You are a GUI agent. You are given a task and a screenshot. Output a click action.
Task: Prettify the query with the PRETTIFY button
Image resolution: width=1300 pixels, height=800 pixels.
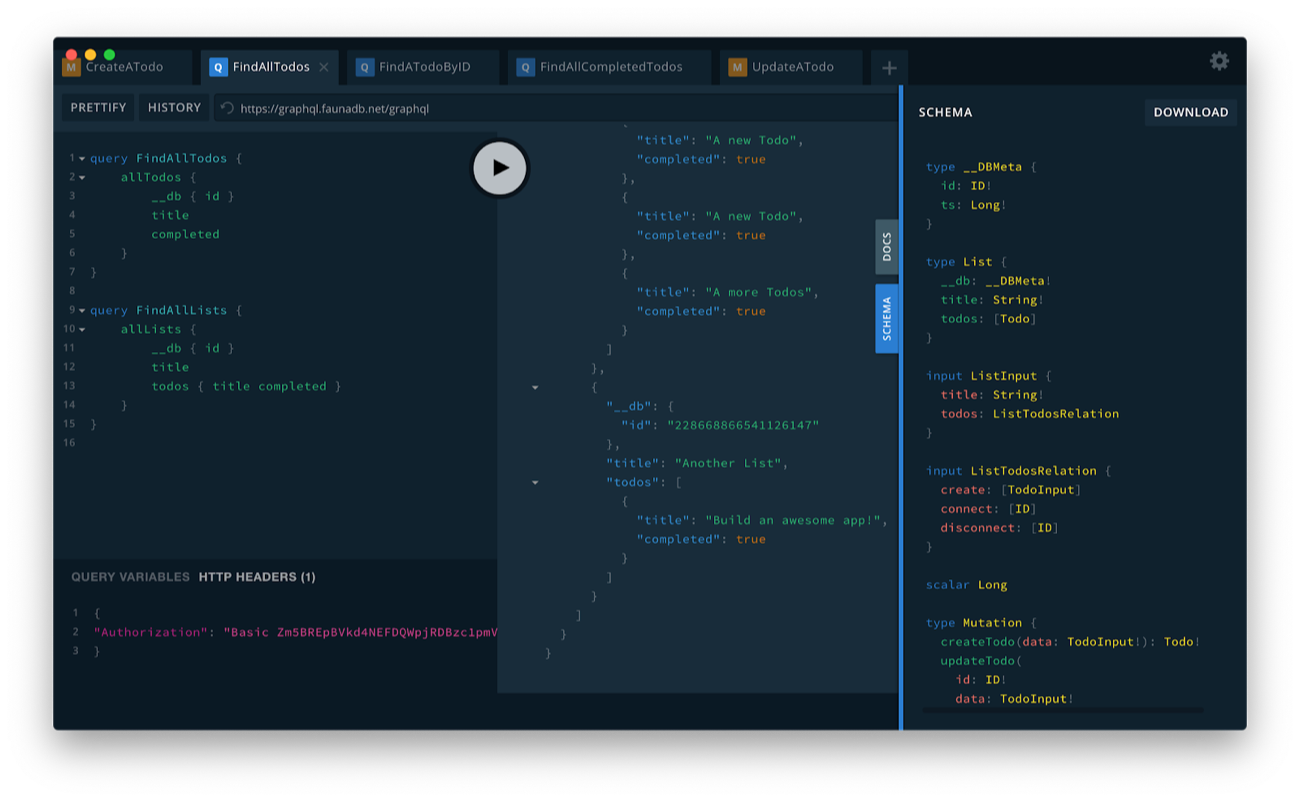pos(98,108)
